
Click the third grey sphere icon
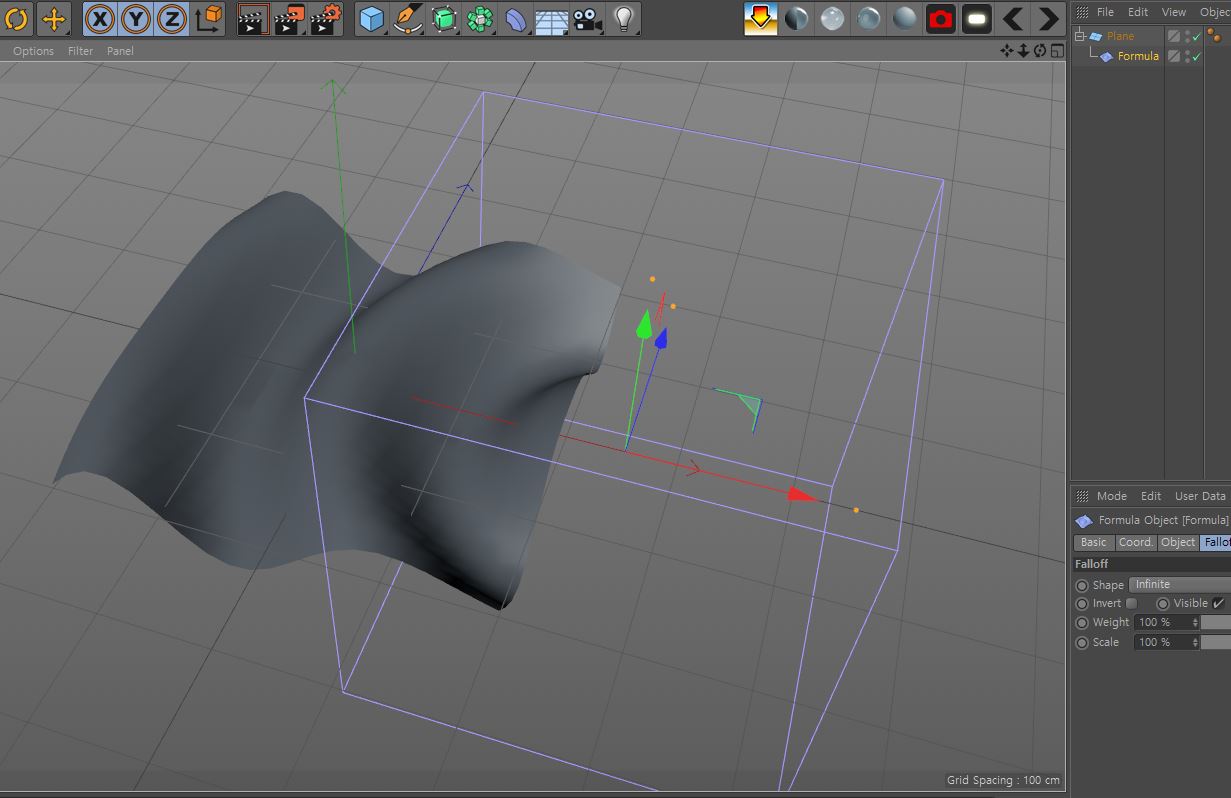pyautogui.click(x=869, y=18)
